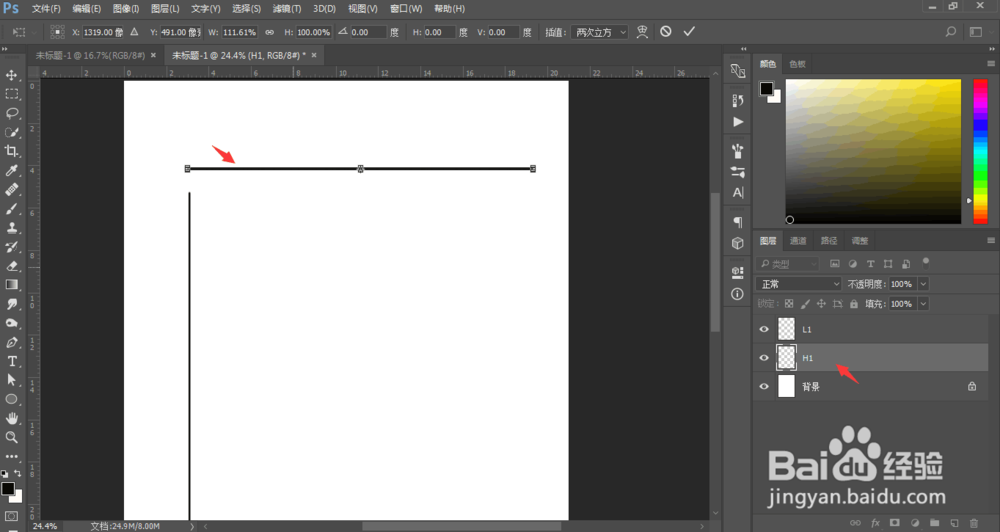Toggle lock position
The width and height of the screenshot is (1000, 532).
click(x=821, y=304)
